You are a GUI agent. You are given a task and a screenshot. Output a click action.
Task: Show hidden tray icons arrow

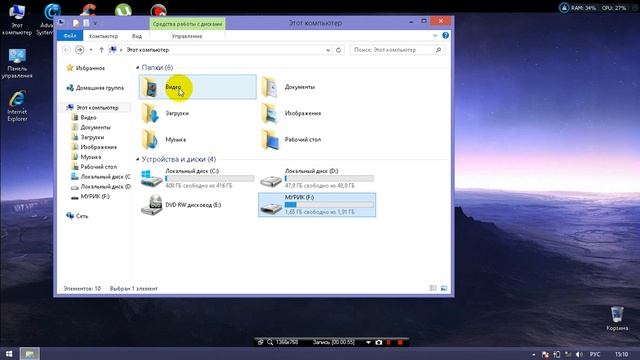[x=533, y=354]
